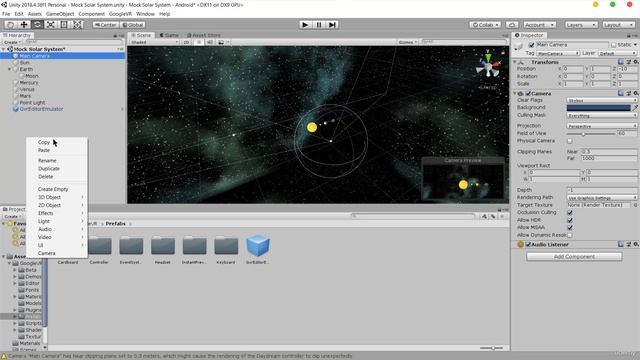Select the Rect Transform tool
This screenshot has height=360, width=640.
click(x=64, y=24)
